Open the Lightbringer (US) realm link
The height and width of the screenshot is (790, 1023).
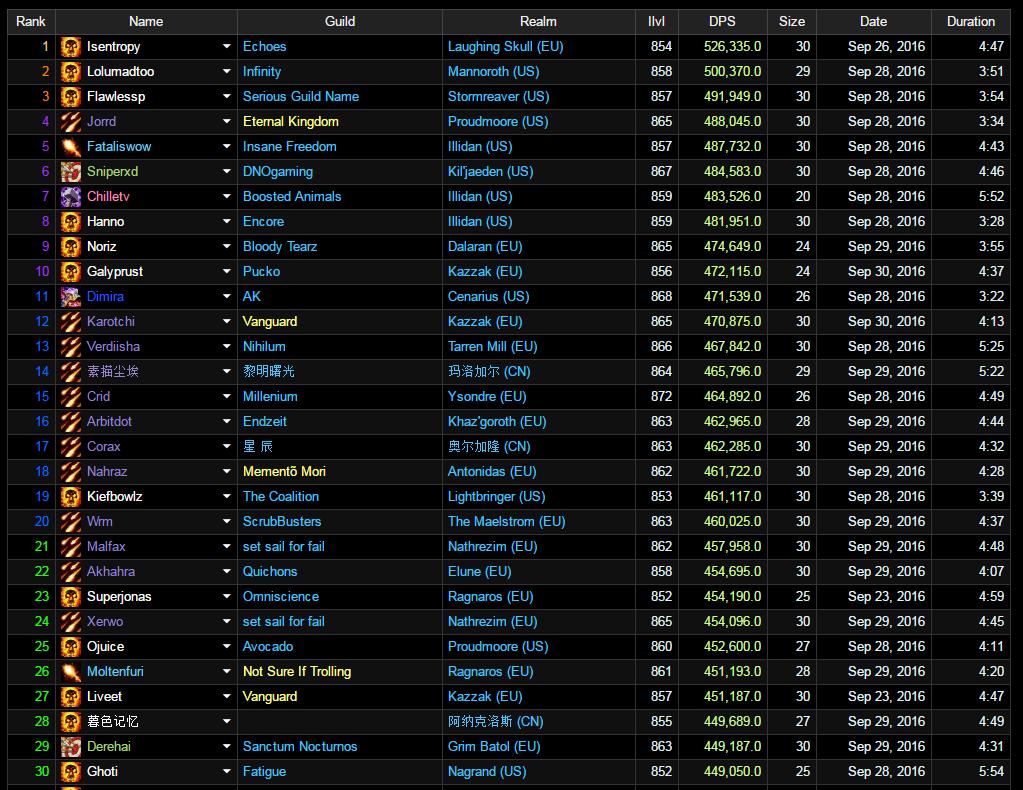(496, 497)
